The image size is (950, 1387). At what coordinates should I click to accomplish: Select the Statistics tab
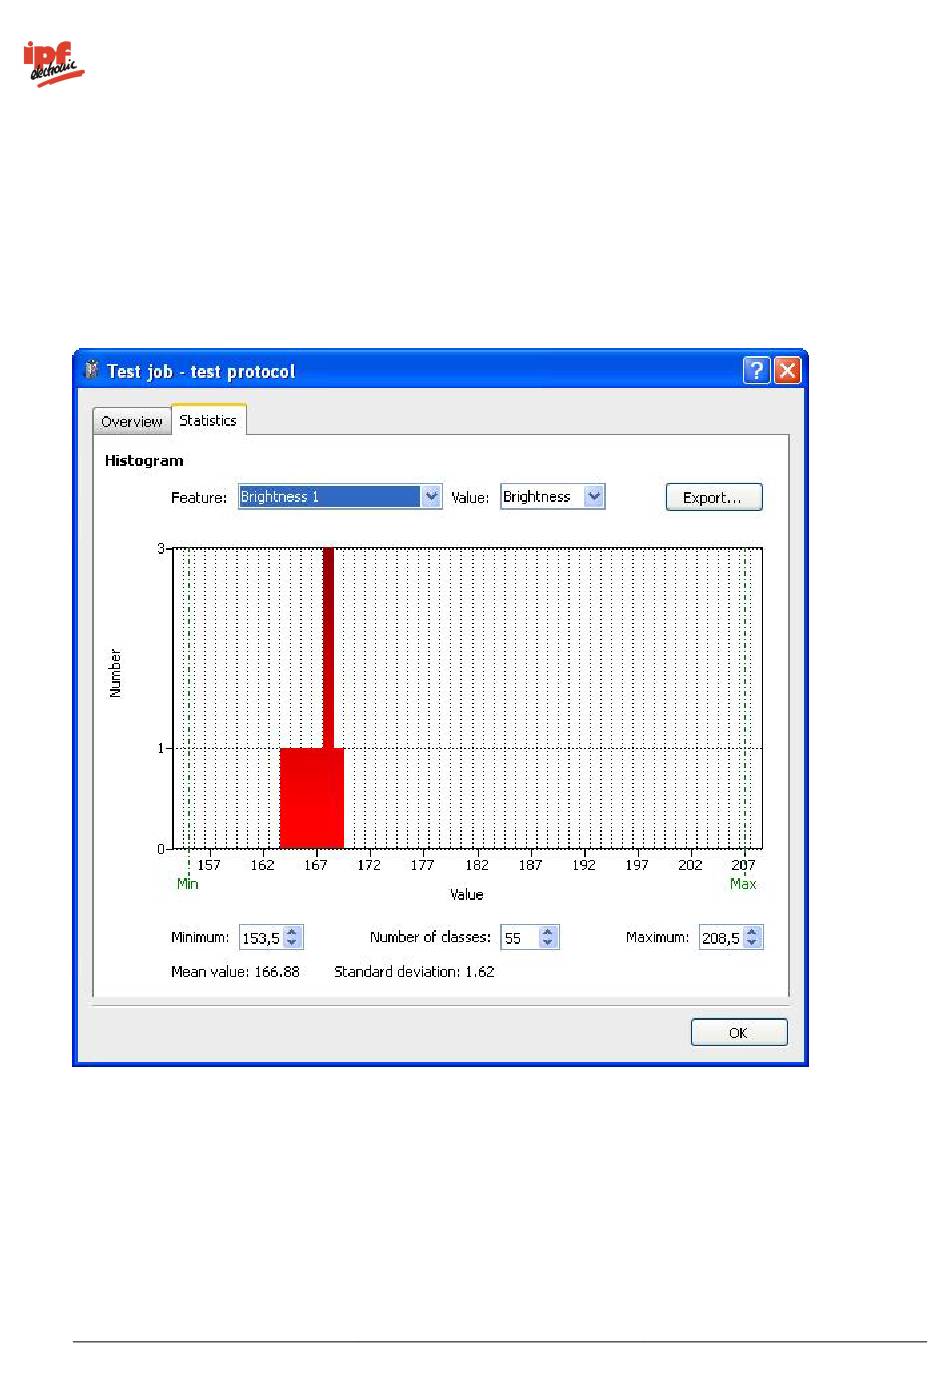click(x=208, y=421)
